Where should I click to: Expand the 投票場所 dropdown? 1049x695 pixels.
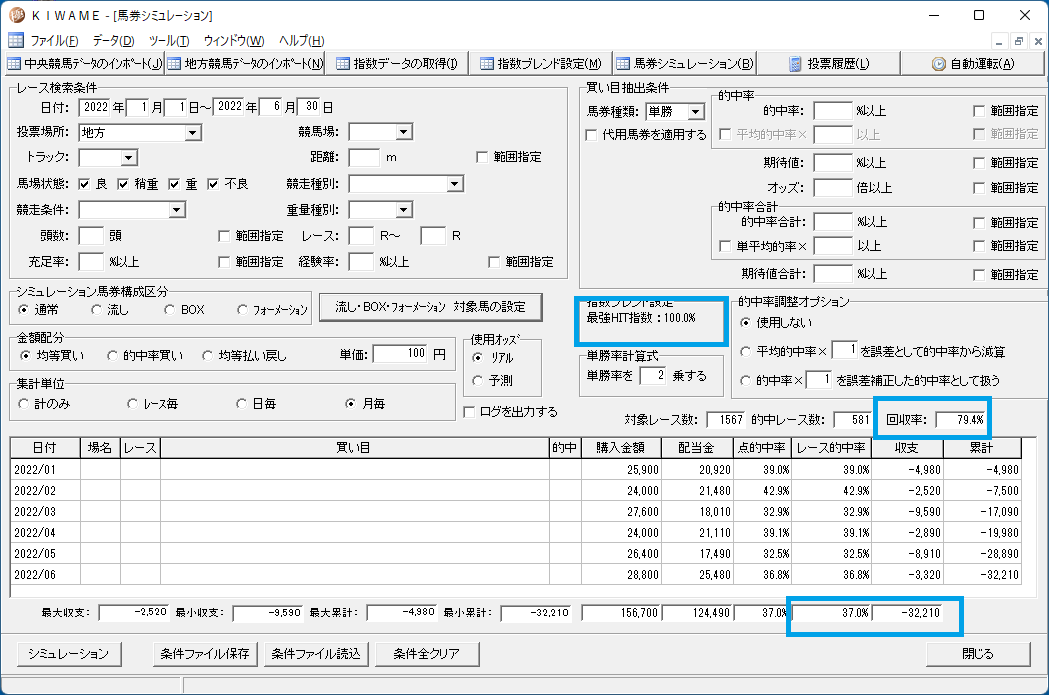coord(193,132)
